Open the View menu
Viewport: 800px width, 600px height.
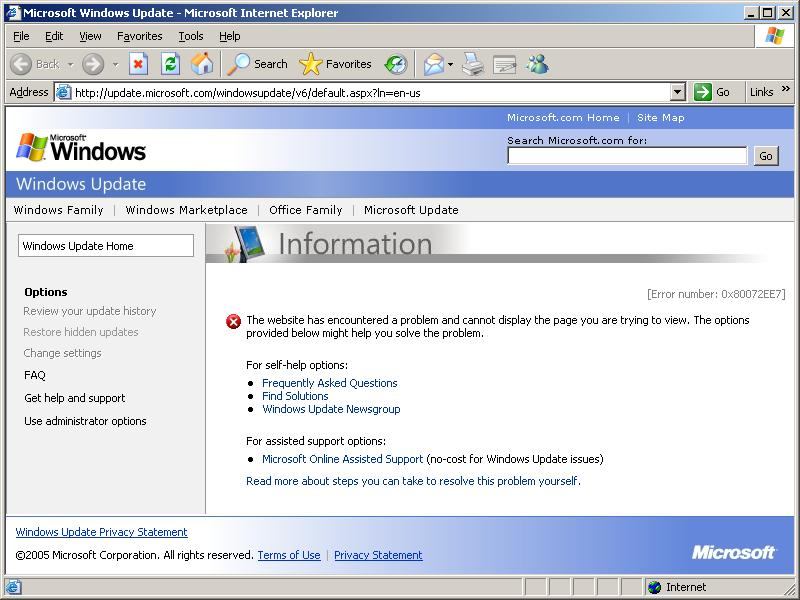click(90, 36)
